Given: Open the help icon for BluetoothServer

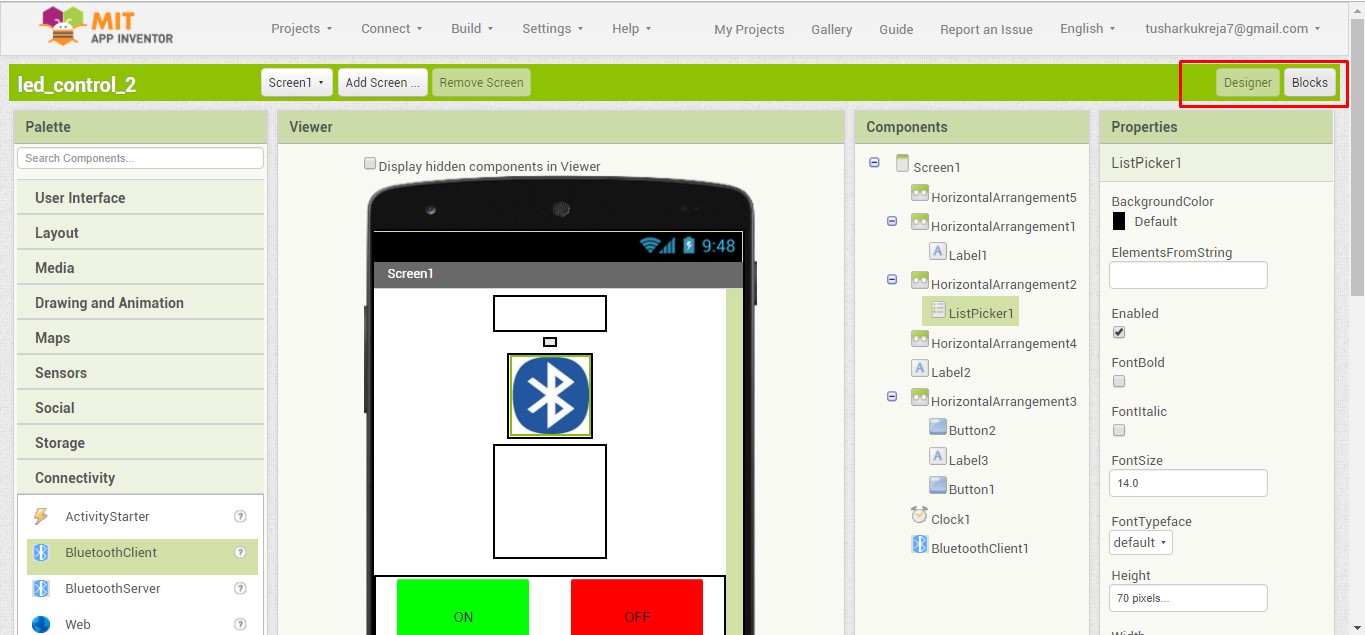Looking at the screenshot, I should coord(240,588).
